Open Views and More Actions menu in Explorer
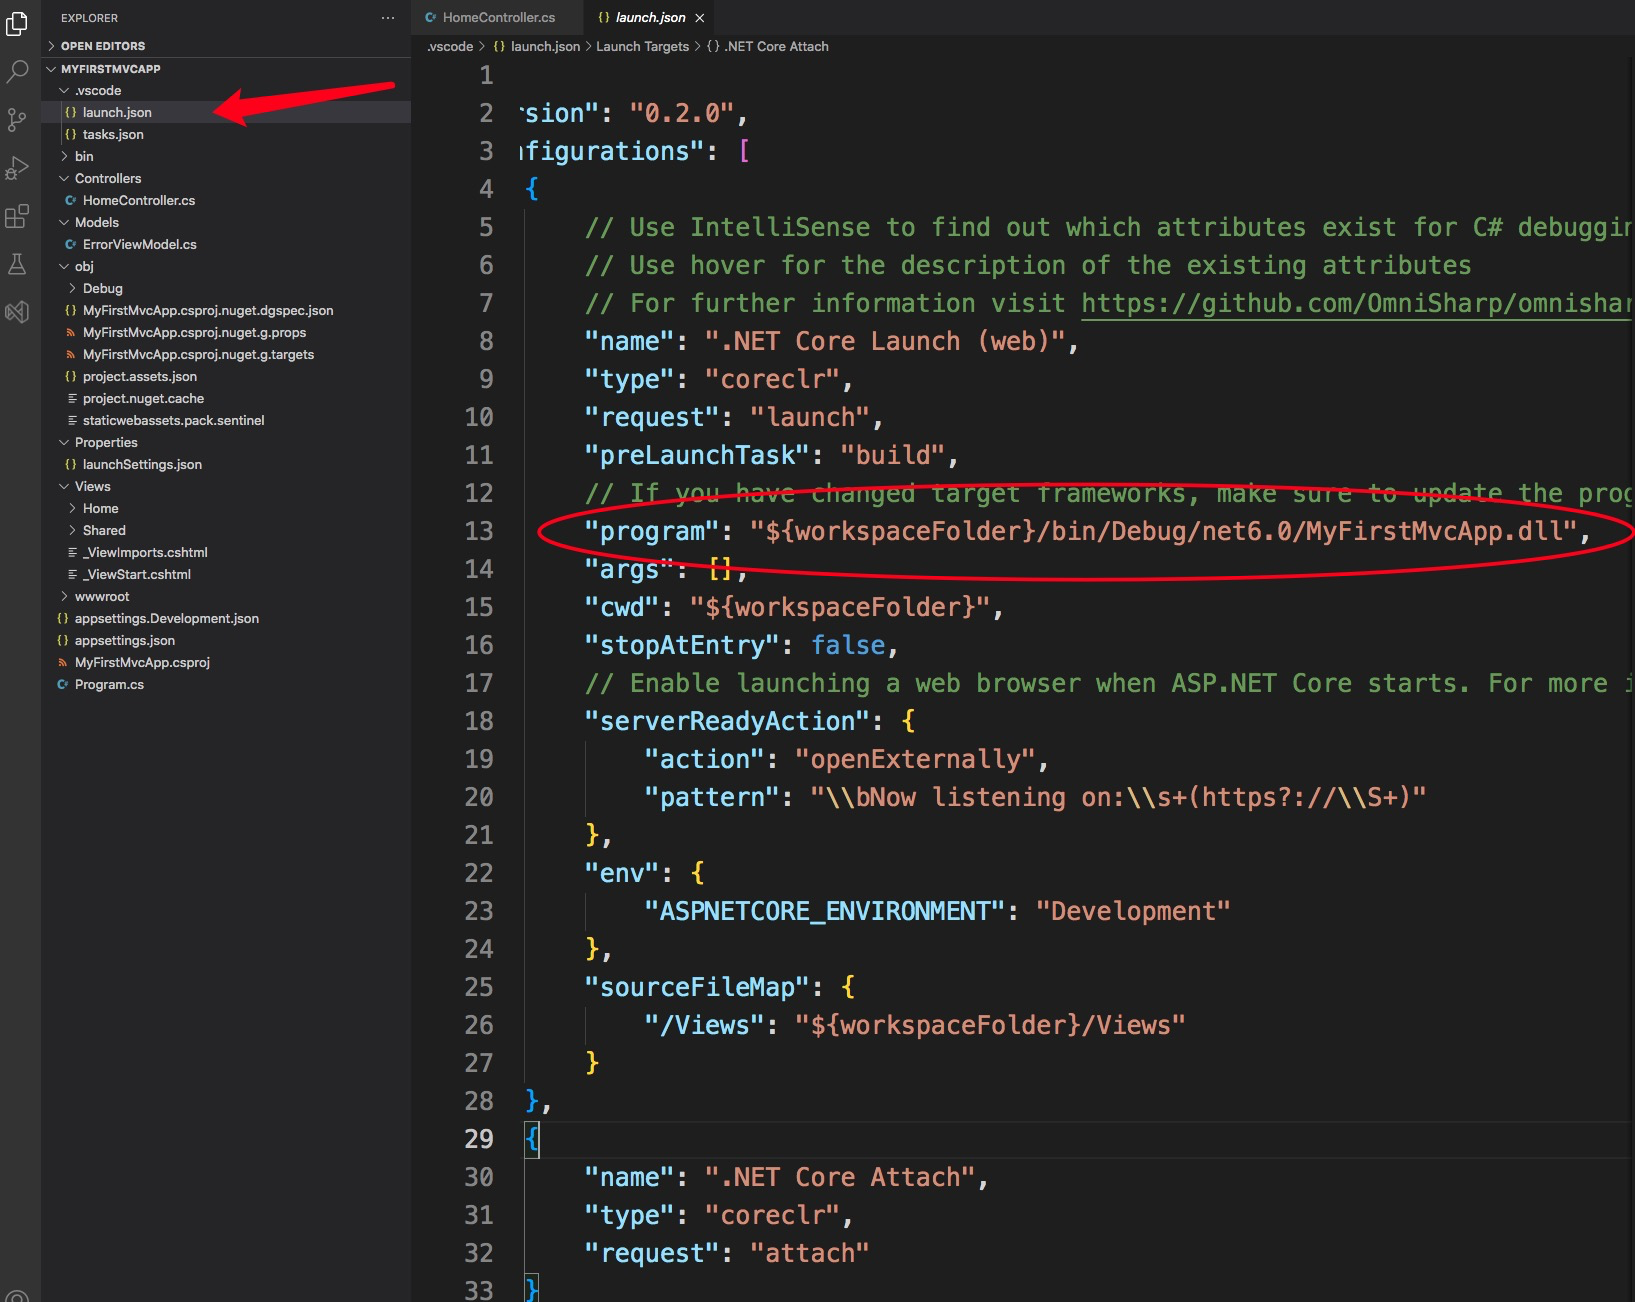Viewport: 1635px width, 1302px height. click(388, 17)
